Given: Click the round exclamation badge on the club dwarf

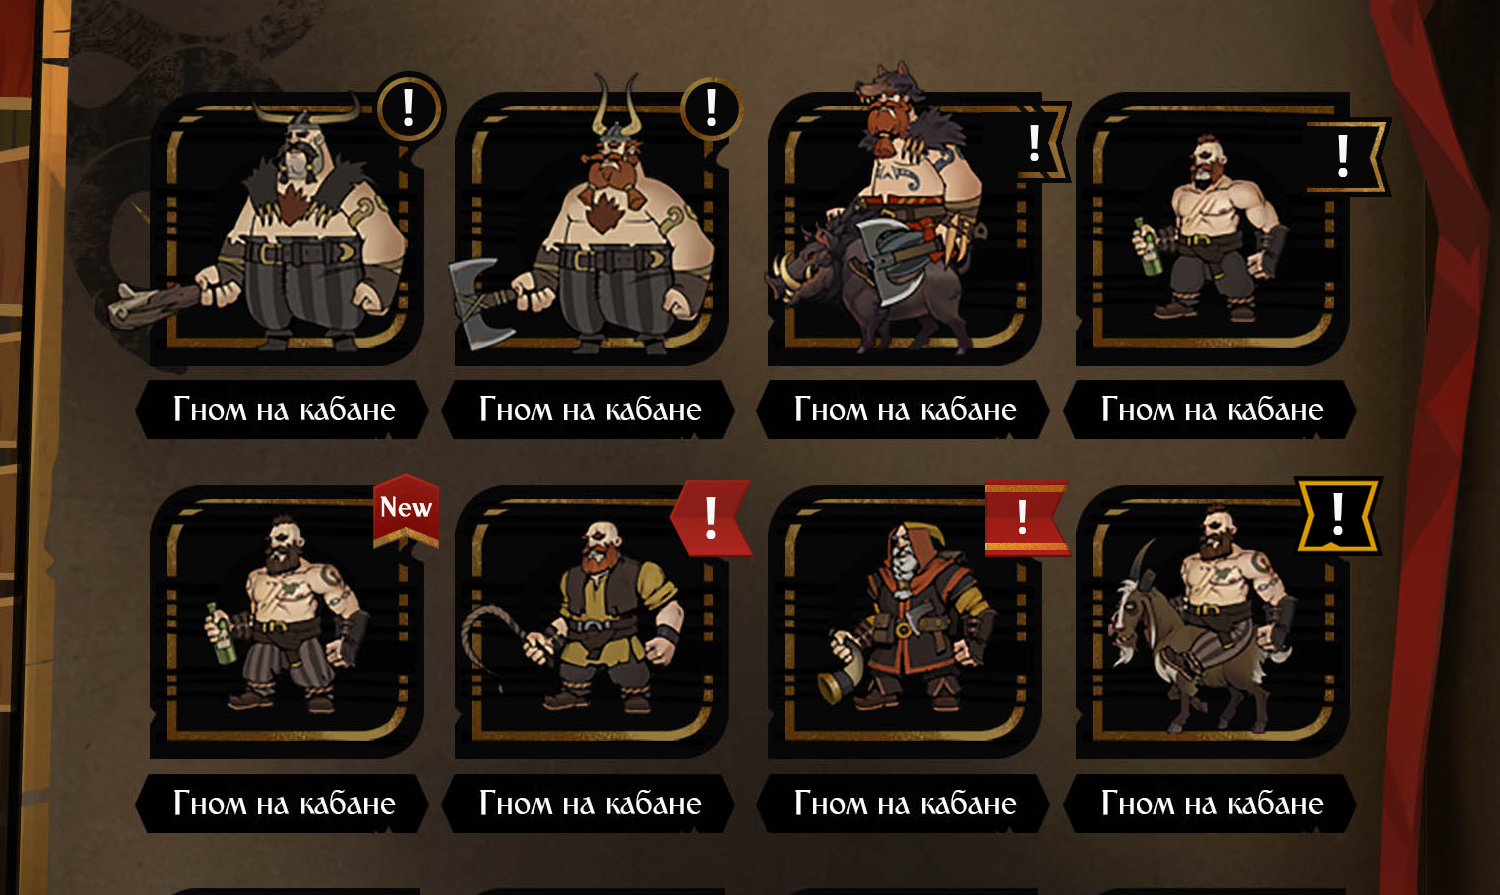Looking at the screenshot, I should [409, 109].
